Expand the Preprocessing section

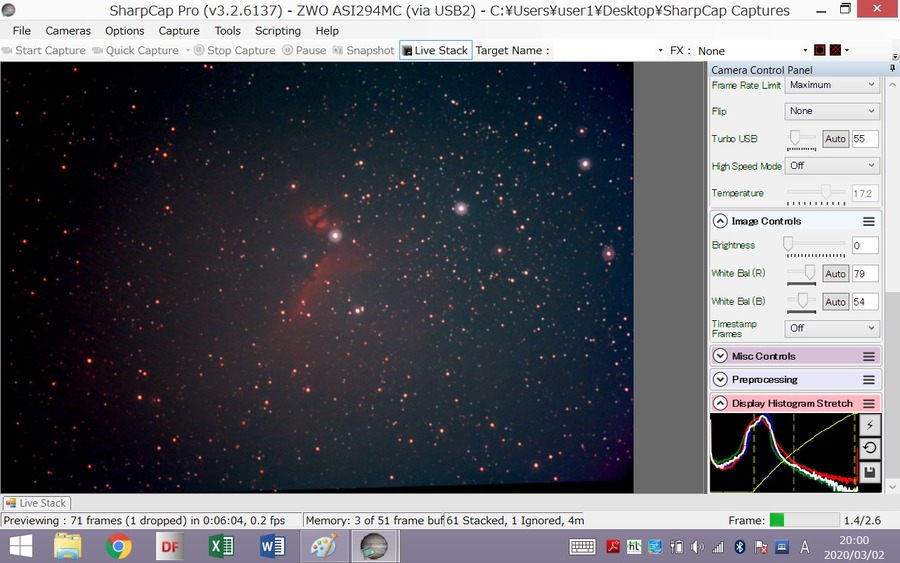pos(720,380)
